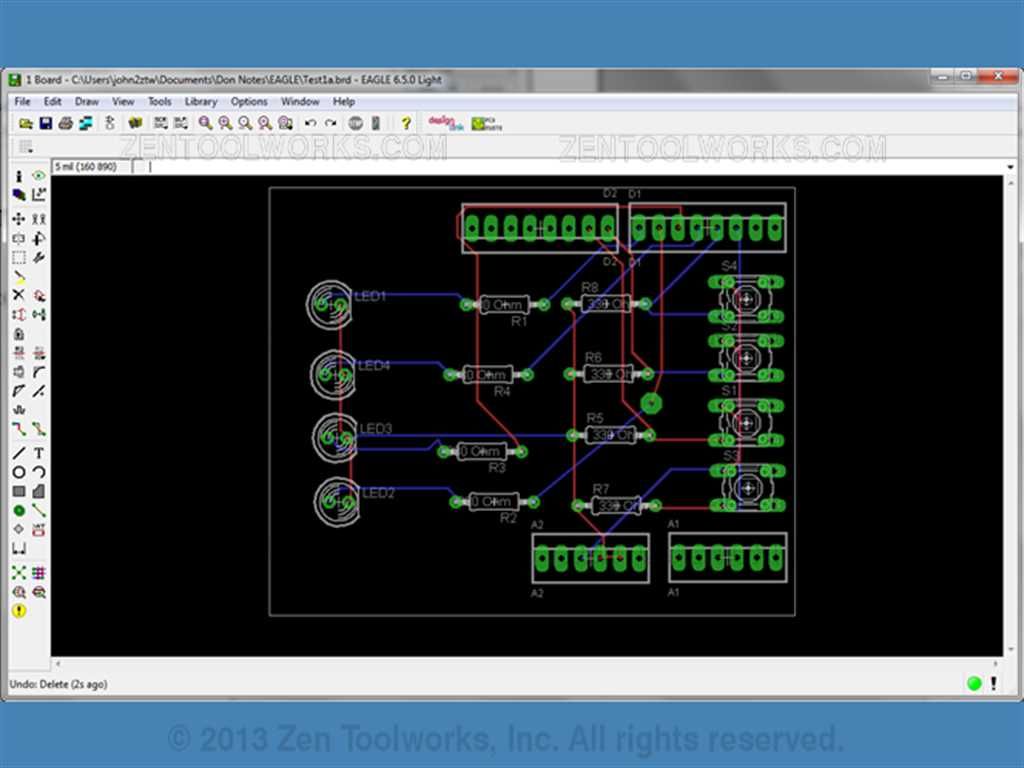Select the Mark tool
Image resolution: width=1024 pixels, height=768 pixels.
tap(39, 195)
